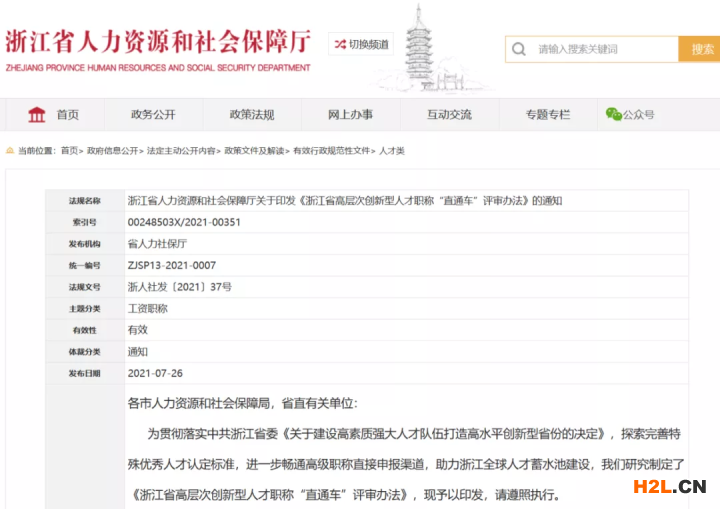The image size is (720, 509).
Task: Click the shuffle icon beside 切换频道
Action: point(340,44)
